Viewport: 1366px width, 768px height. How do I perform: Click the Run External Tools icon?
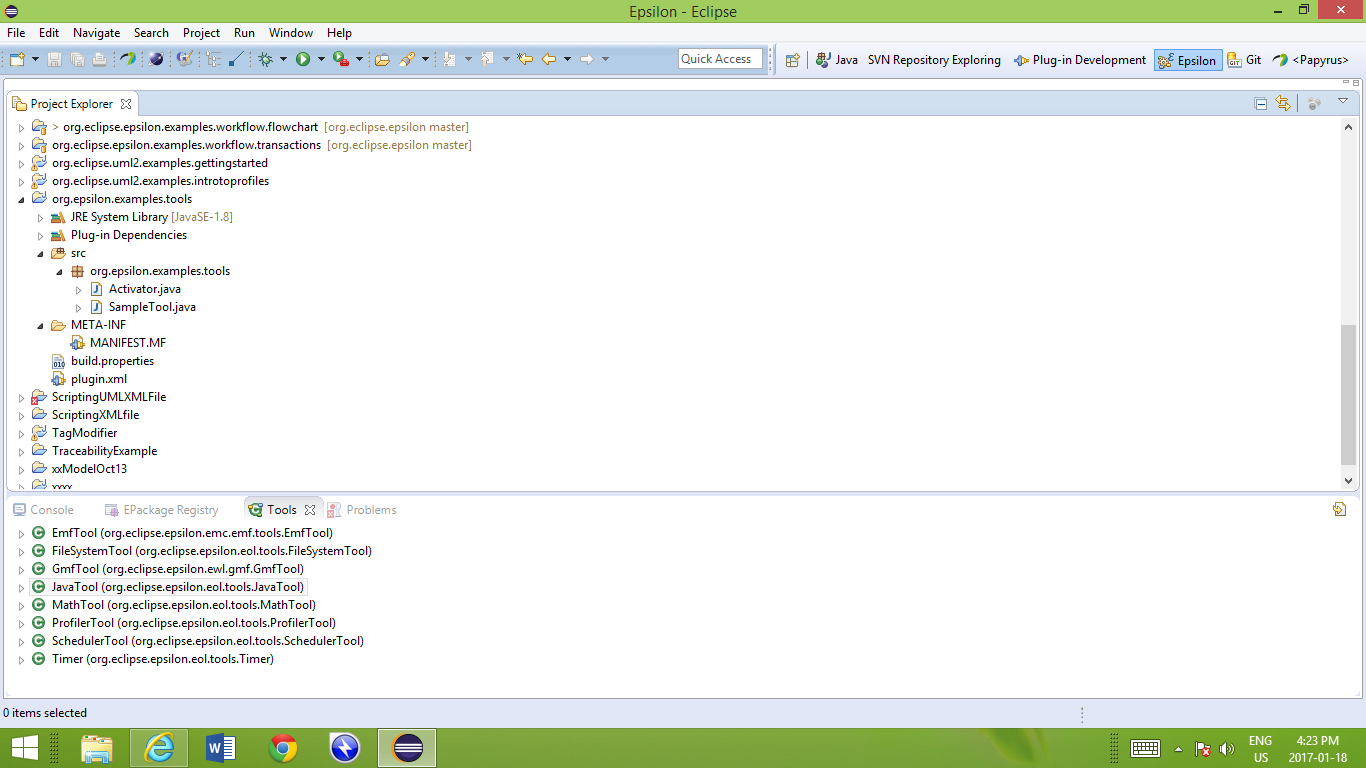pyautogui.click(x=341, y=60)
